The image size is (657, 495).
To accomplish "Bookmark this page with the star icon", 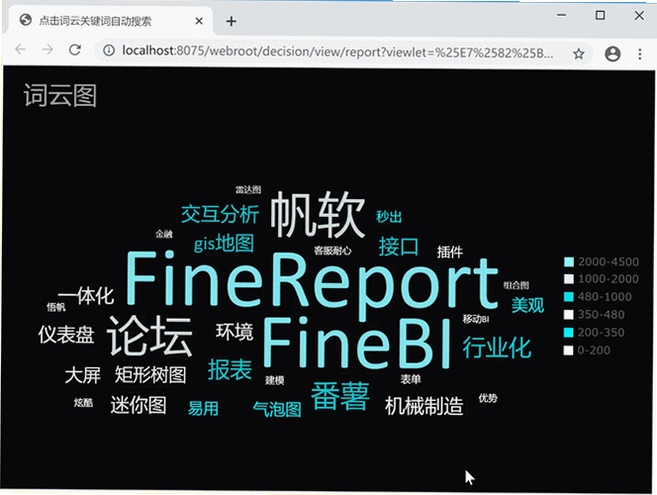I will pyautogui.click(x=579, y=54).
